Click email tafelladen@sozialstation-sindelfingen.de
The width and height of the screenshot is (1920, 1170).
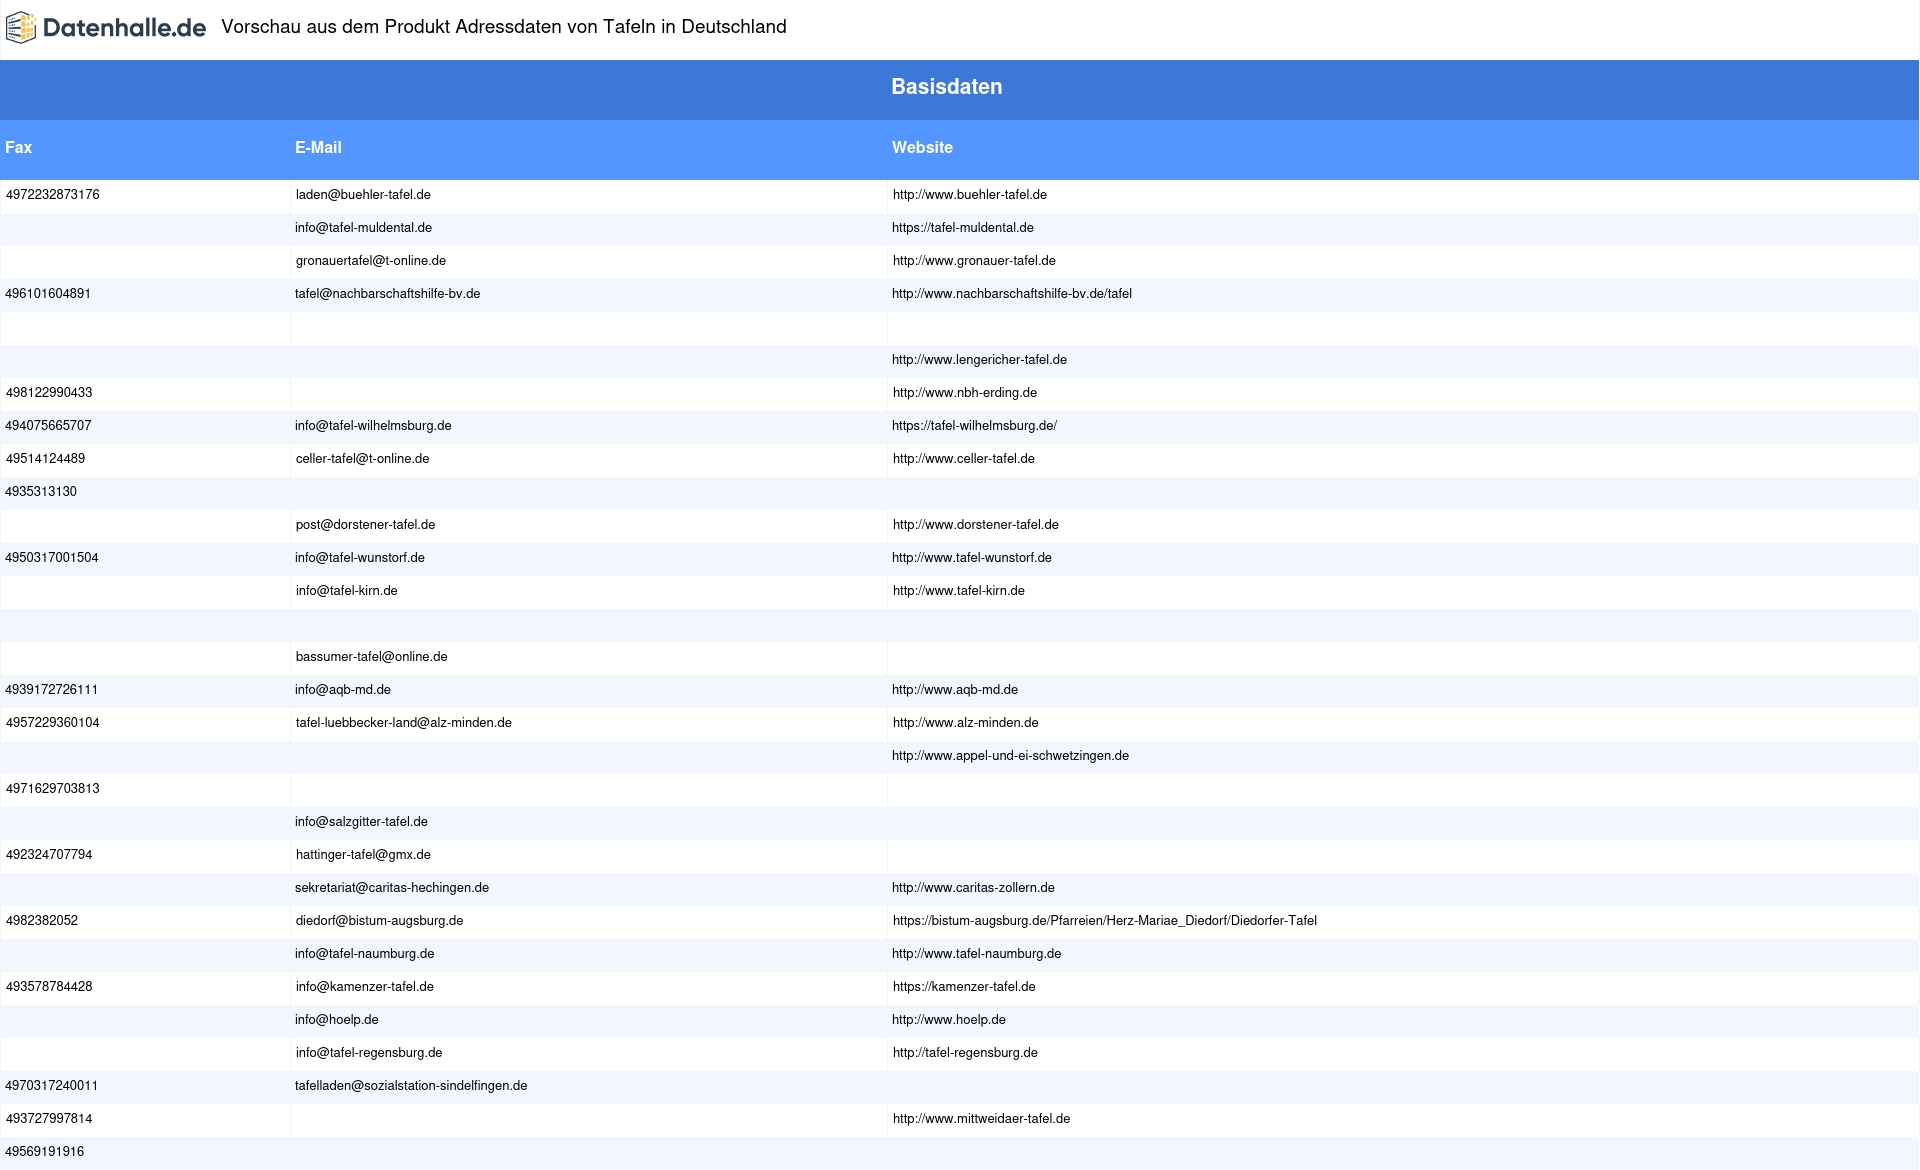coord(411,1086)
